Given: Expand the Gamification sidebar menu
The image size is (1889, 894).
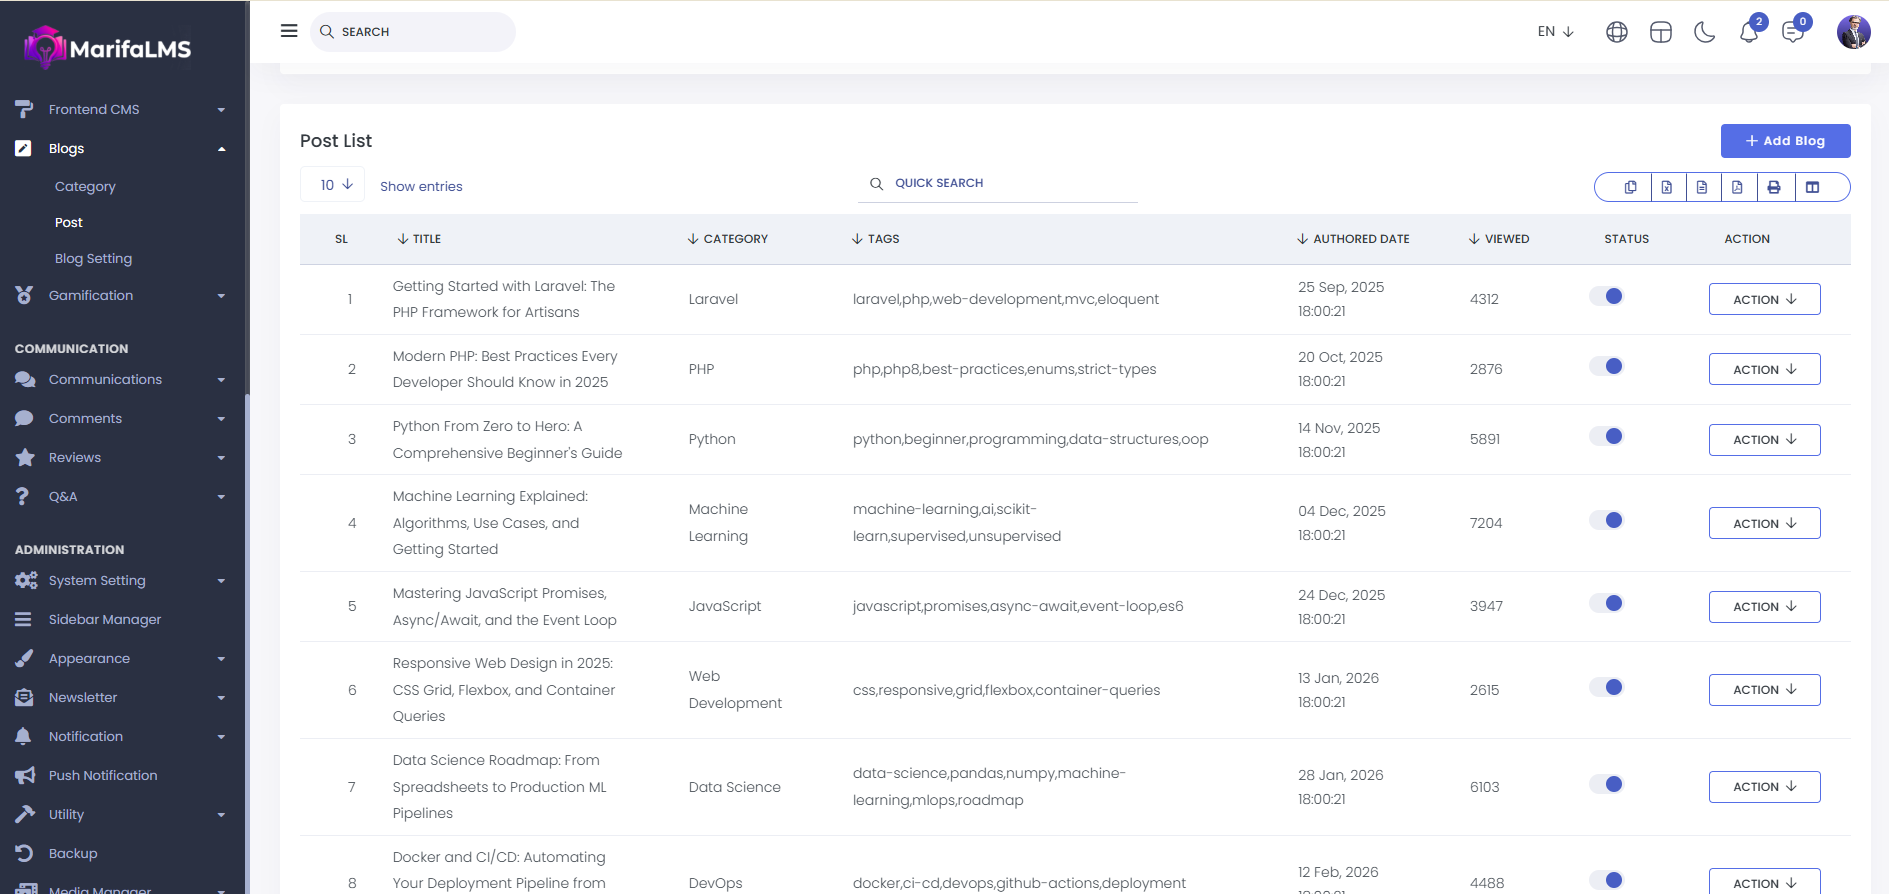Looking at the screenshot, I should [x=91, y=296].
